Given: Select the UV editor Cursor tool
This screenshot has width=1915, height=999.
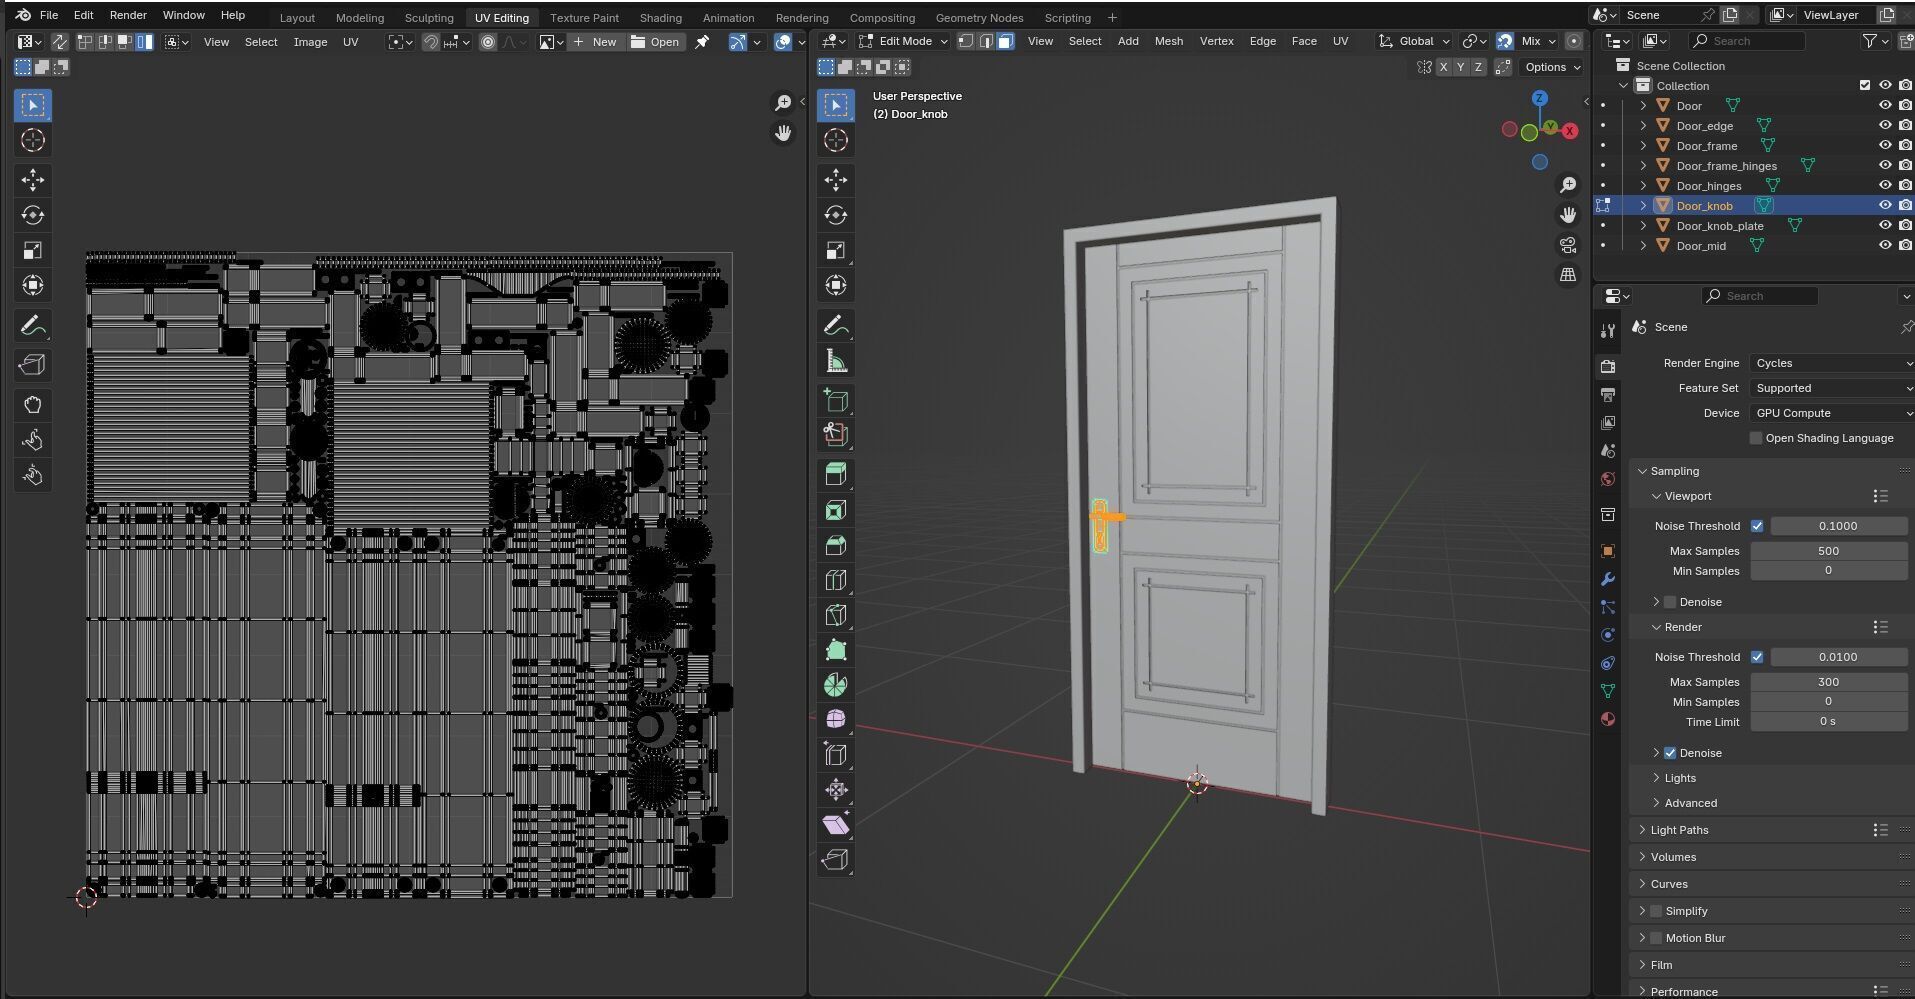Looking at the screenshot, I should click(33, 140).
